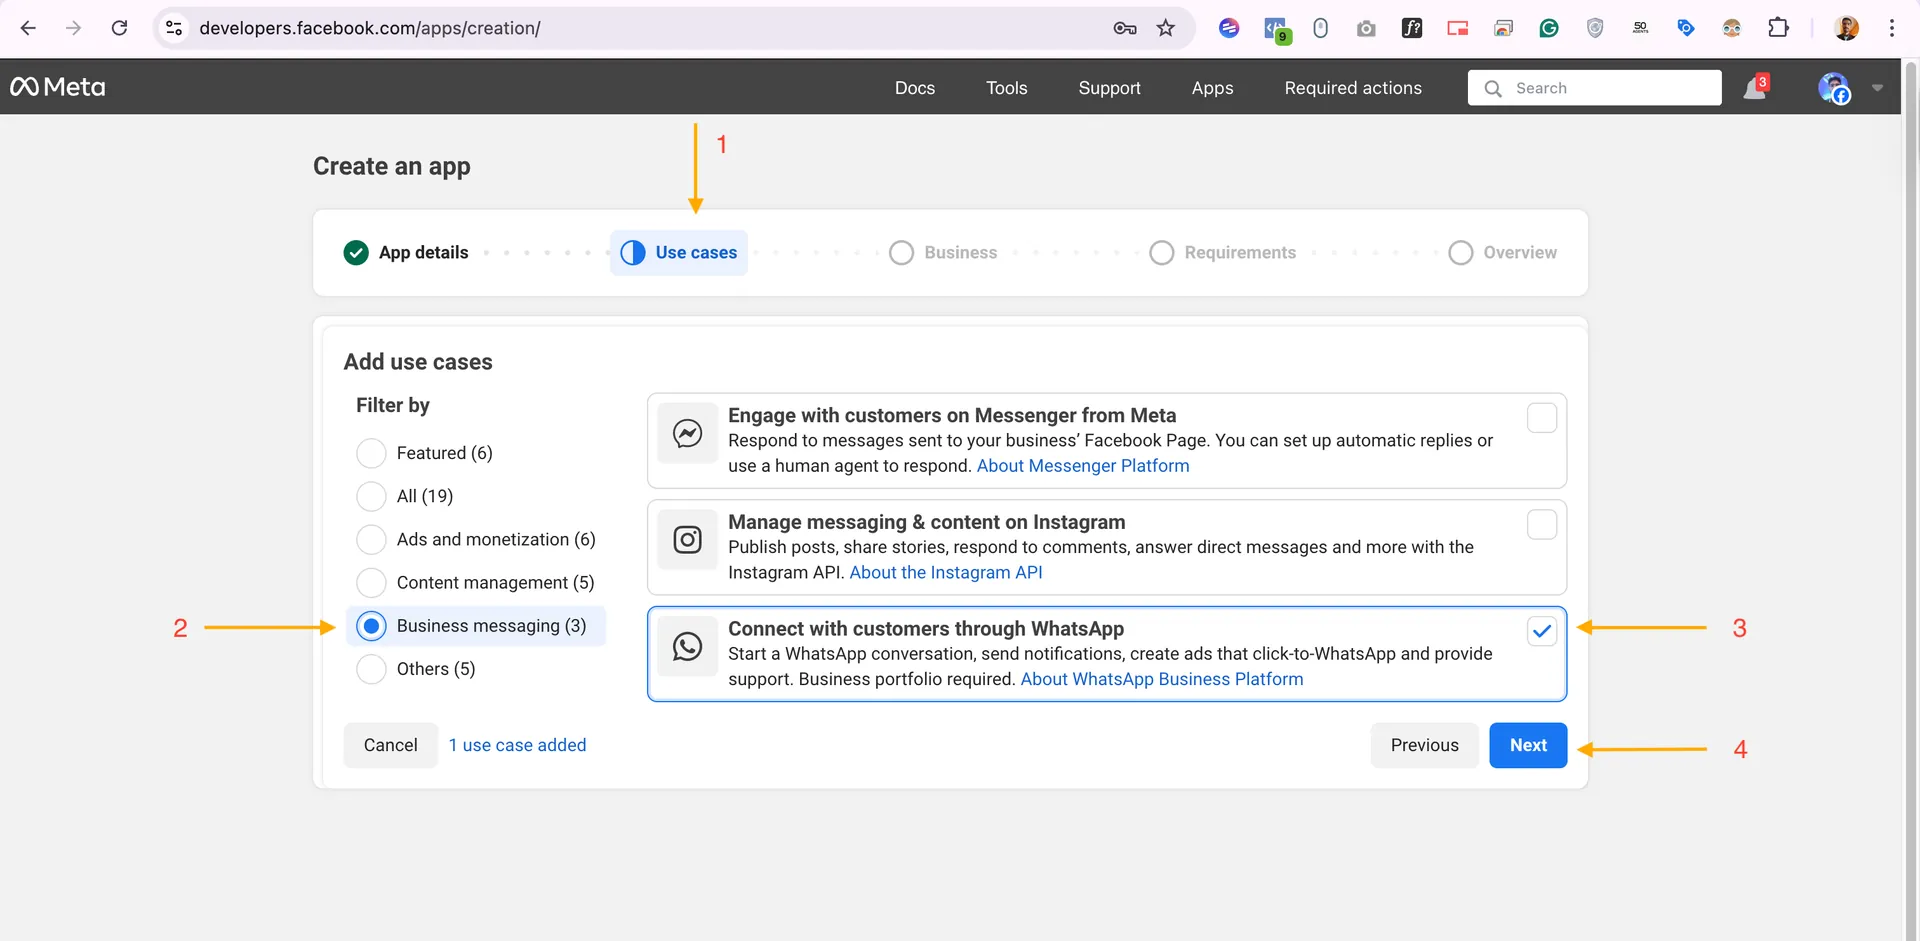
Task: Expand the account dropdown arrow
Action: [1877, 88]
